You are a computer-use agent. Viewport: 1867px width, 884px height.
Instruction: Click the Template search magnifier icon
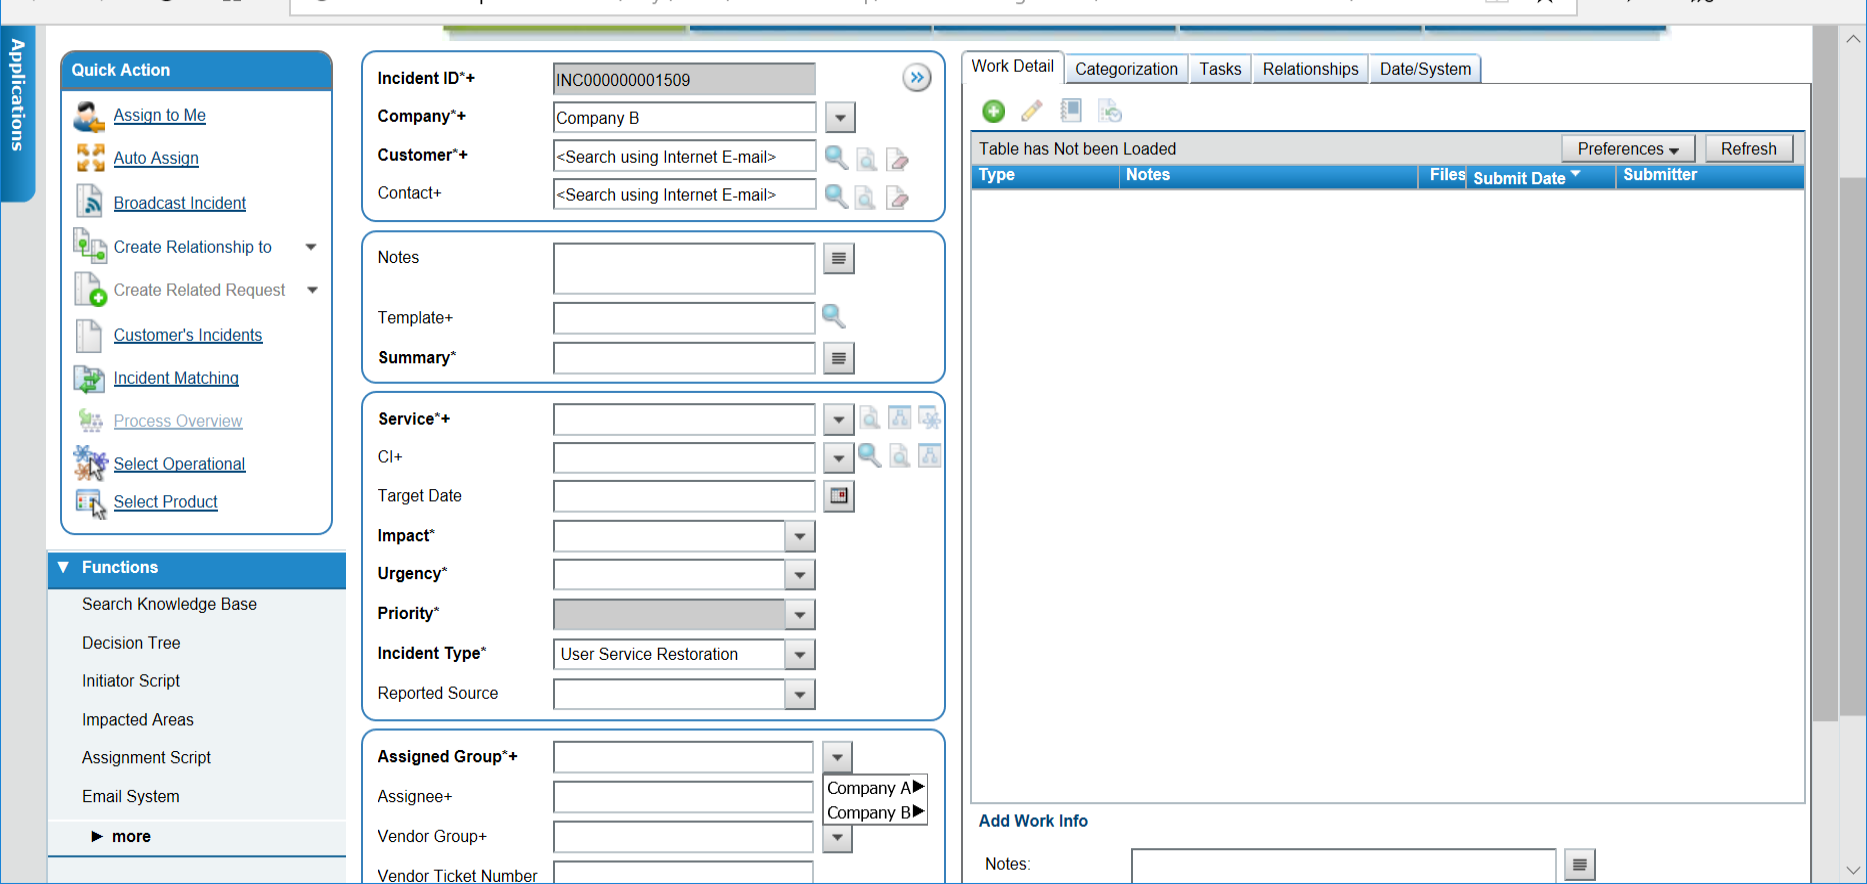click(833, 317)
